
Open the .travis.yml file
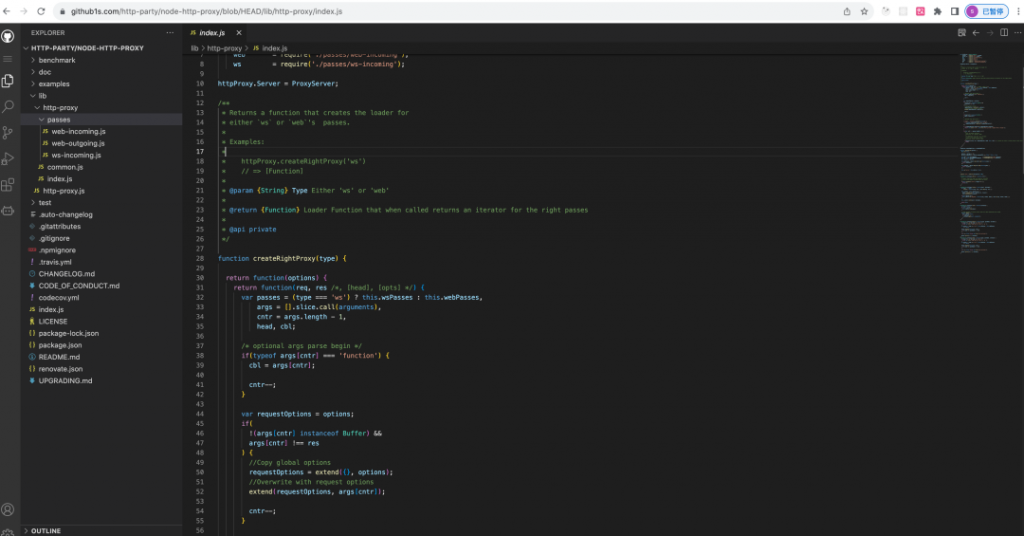point(102,262)
